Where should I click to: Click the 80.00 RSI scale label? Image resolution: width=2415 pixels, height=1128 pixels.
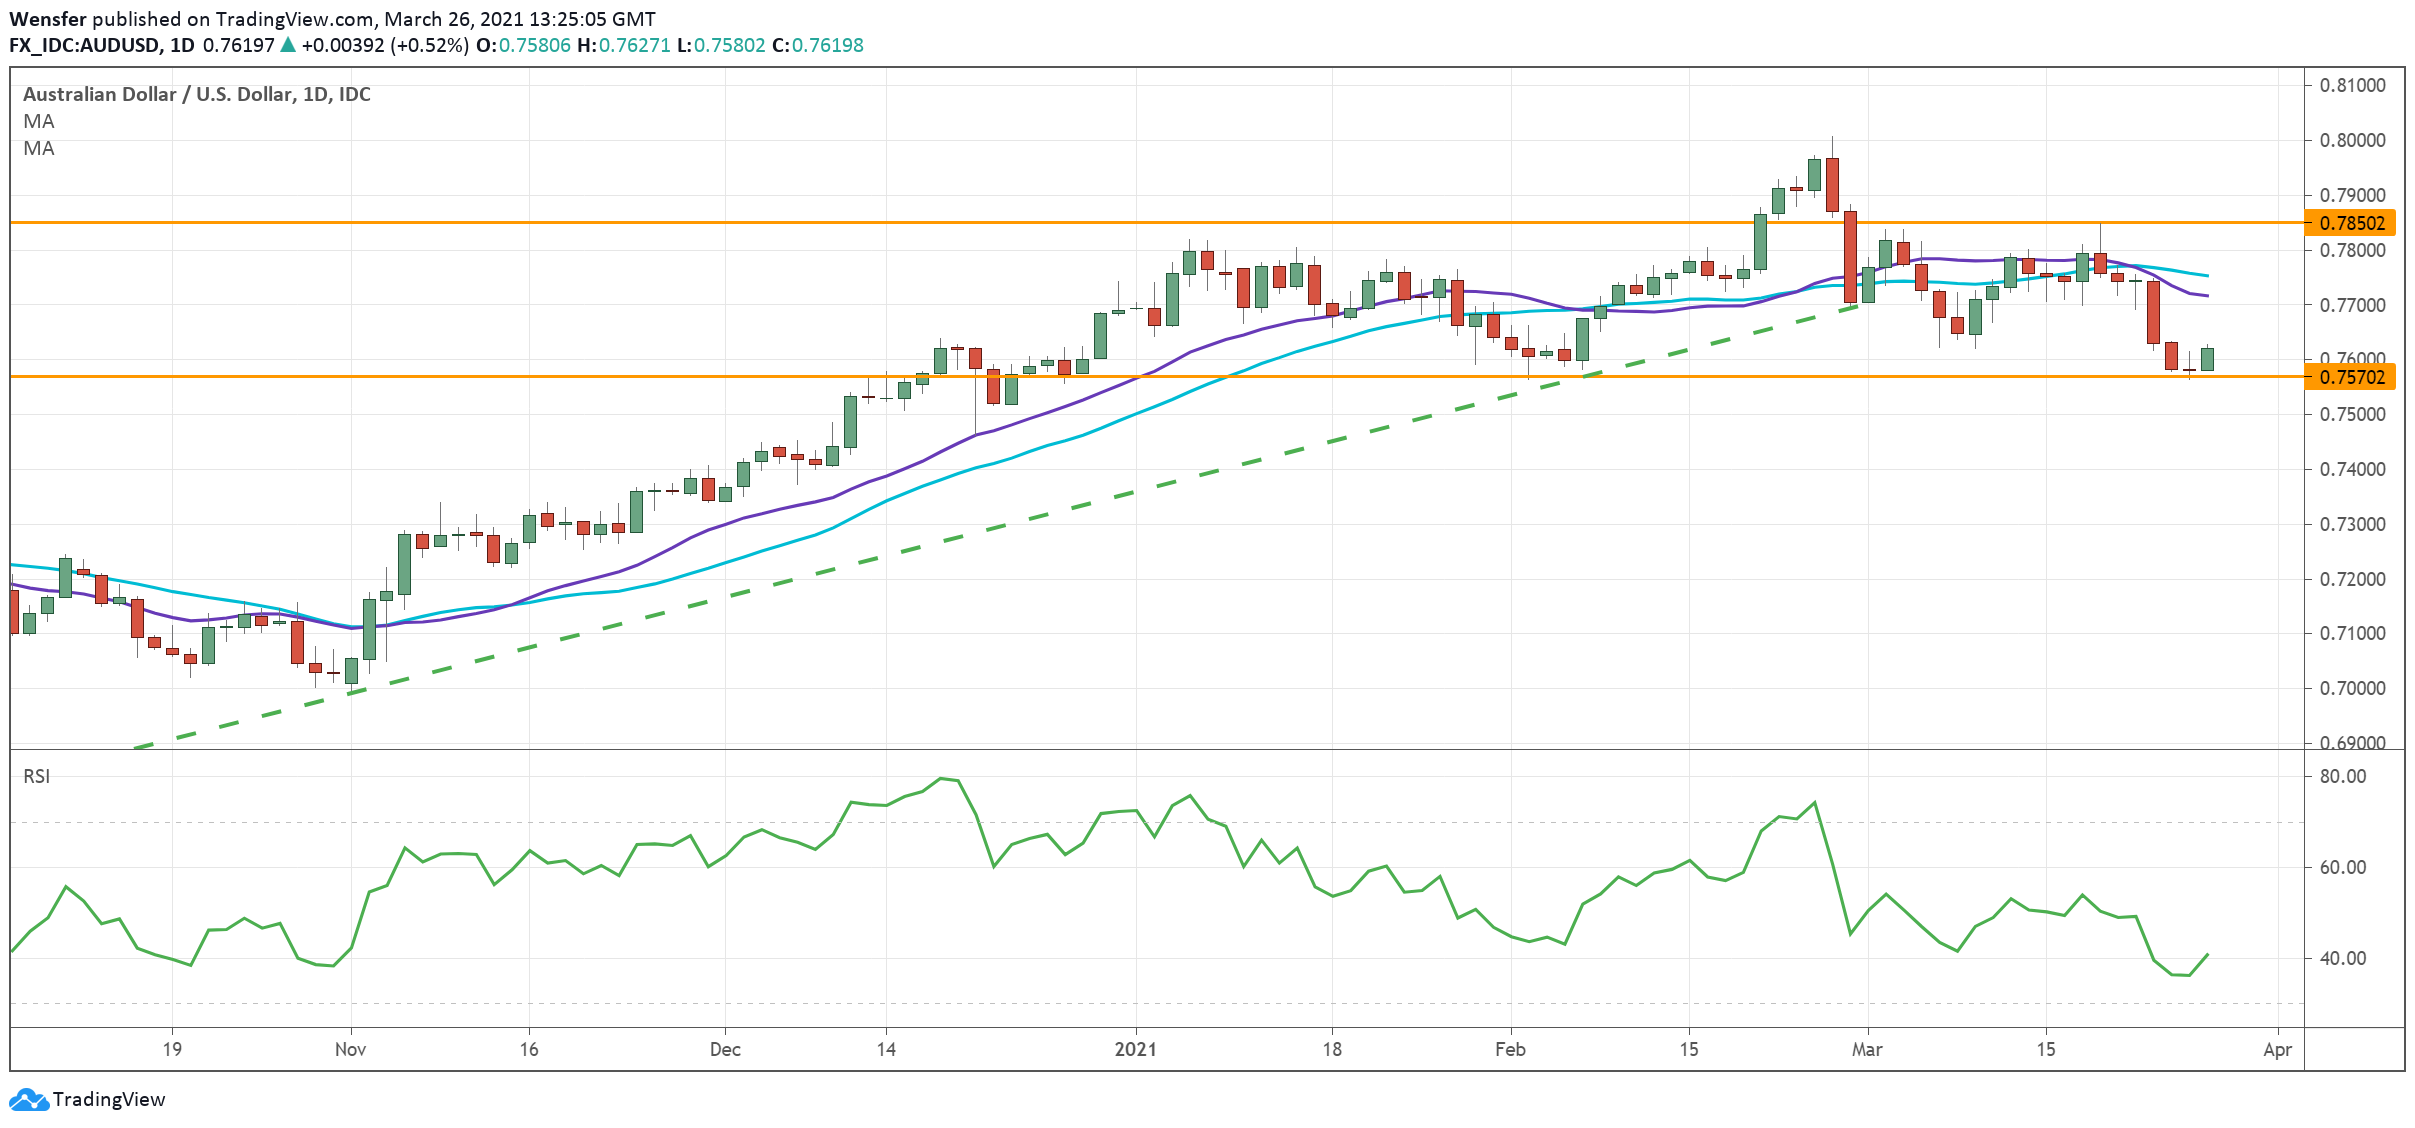pyautogui.click(x=2343, y=776)
